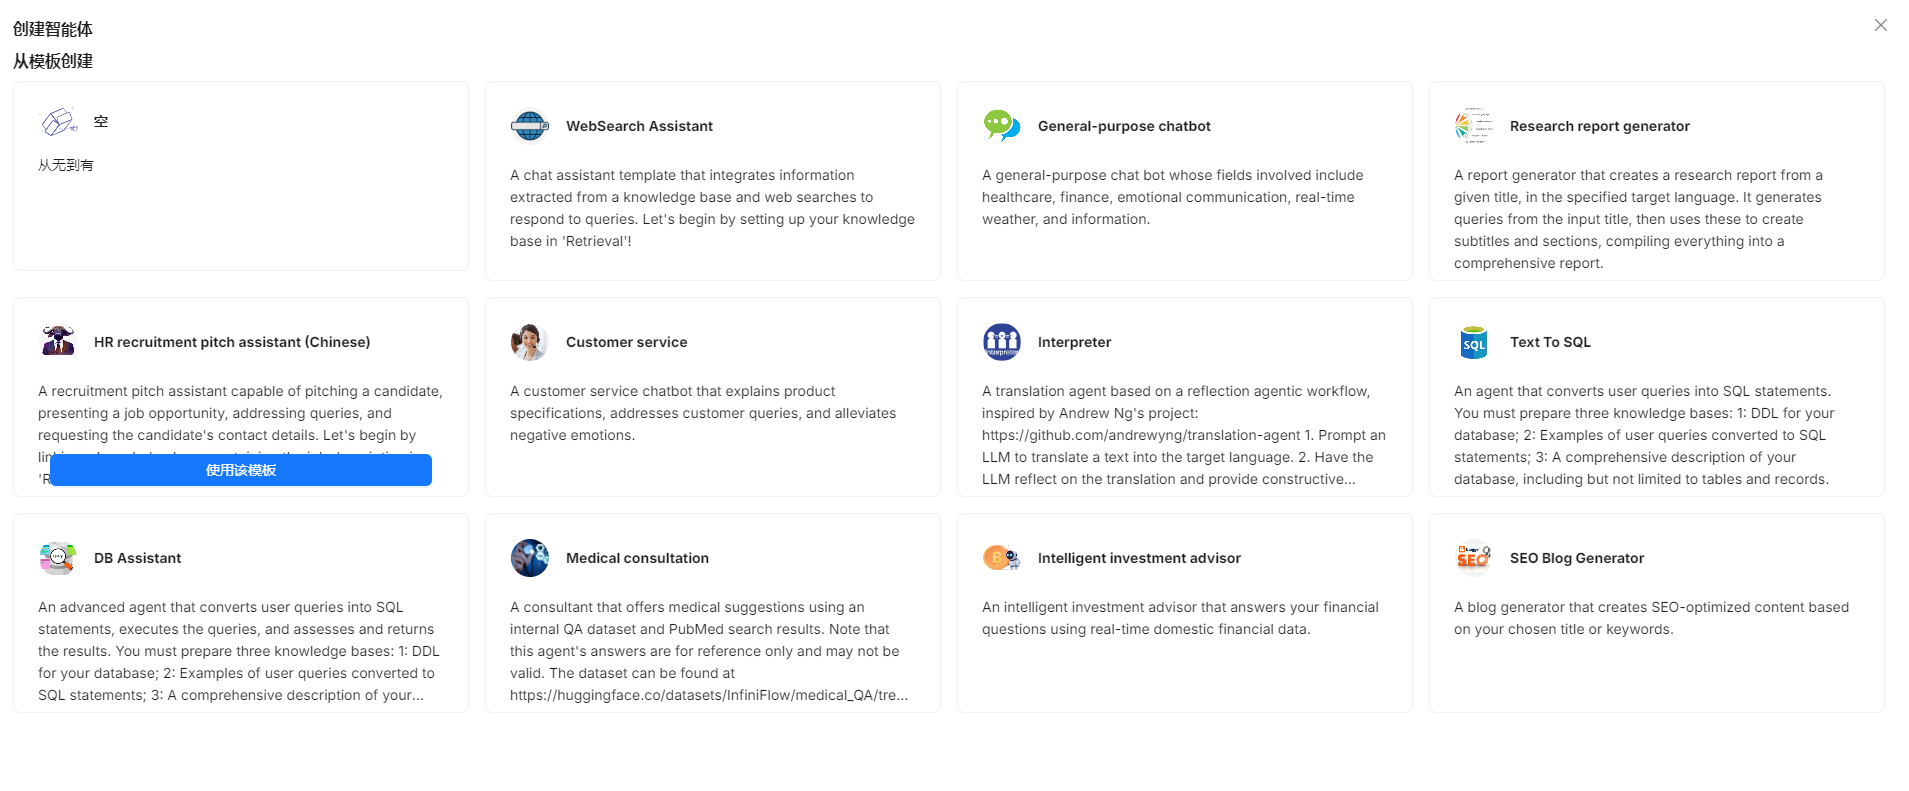Pick the Intelligent investment advisor title
1909x791 pixels.
(1139, 558)
